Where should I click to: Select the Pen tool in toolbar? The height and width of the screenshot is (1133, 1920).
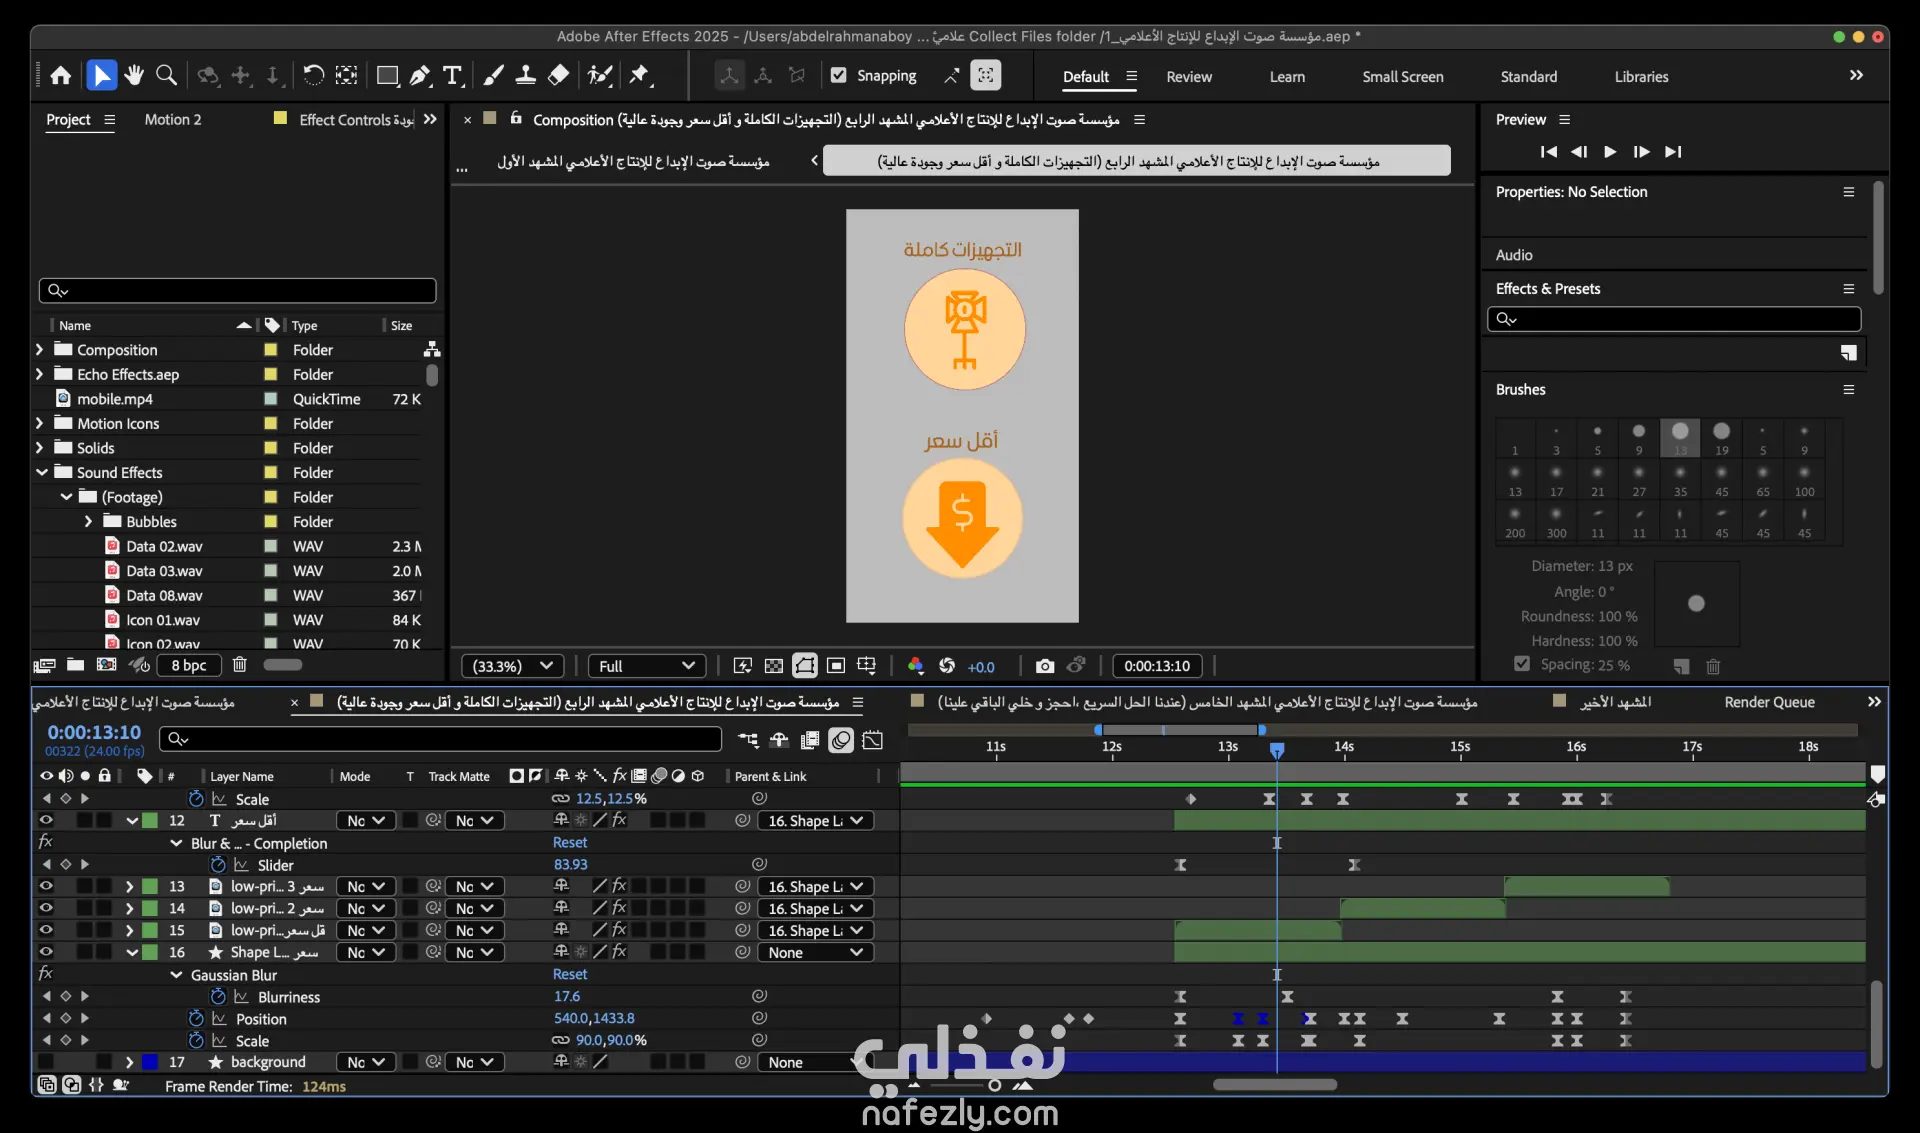coord(420,76)
